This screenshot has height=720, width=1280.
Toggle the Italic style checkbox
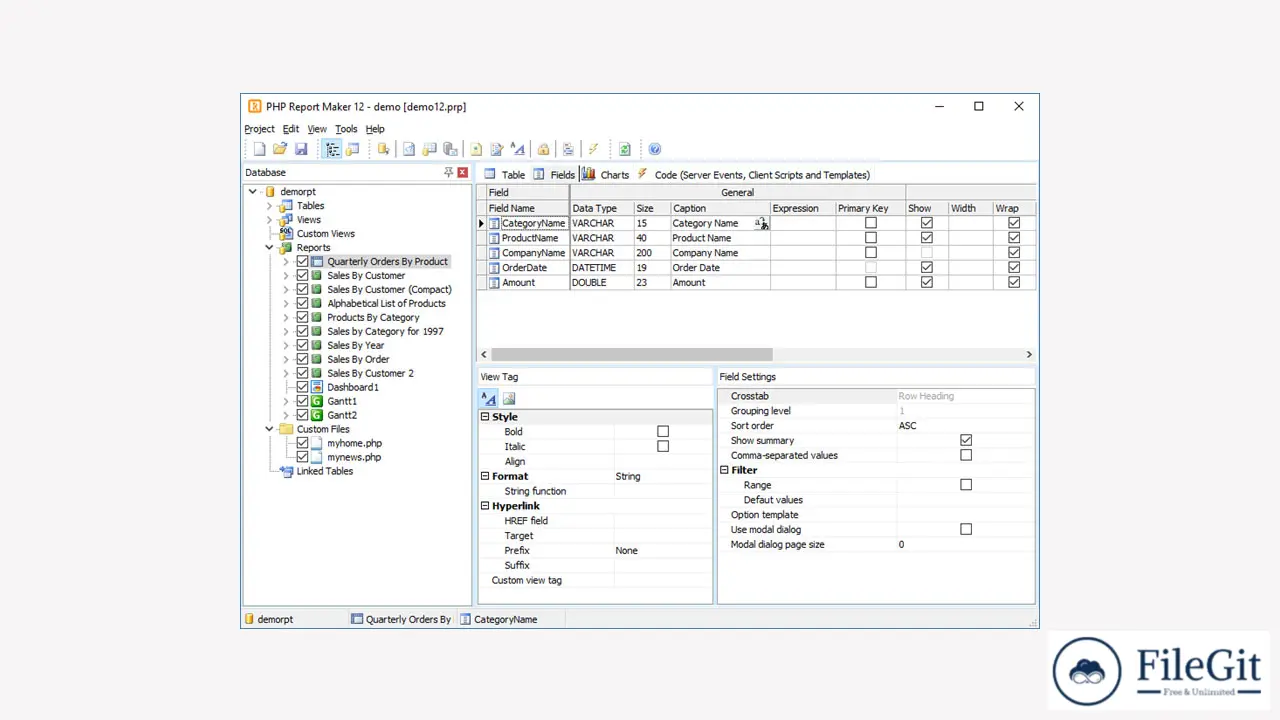662,447
